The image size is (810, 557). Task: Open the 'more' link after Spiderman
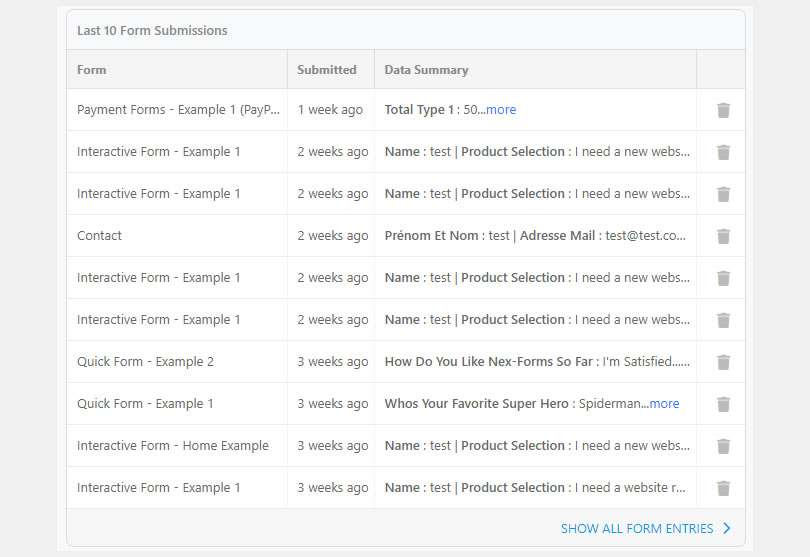664,404
